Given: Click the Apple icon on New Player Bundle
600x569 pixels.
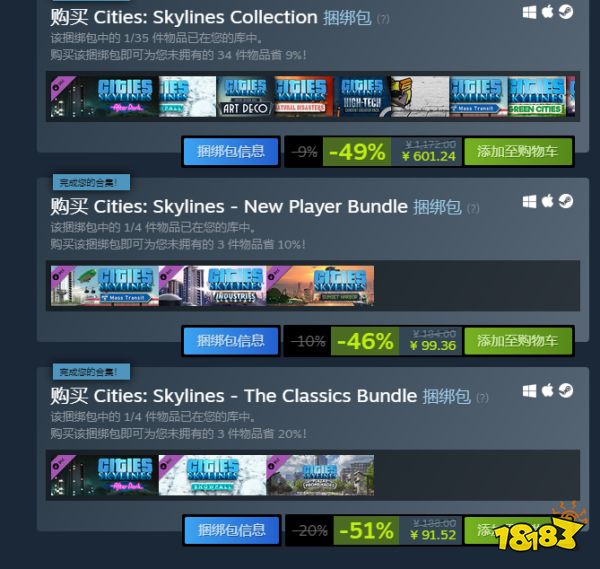Looking at the screenshot, I should point(547,201).
